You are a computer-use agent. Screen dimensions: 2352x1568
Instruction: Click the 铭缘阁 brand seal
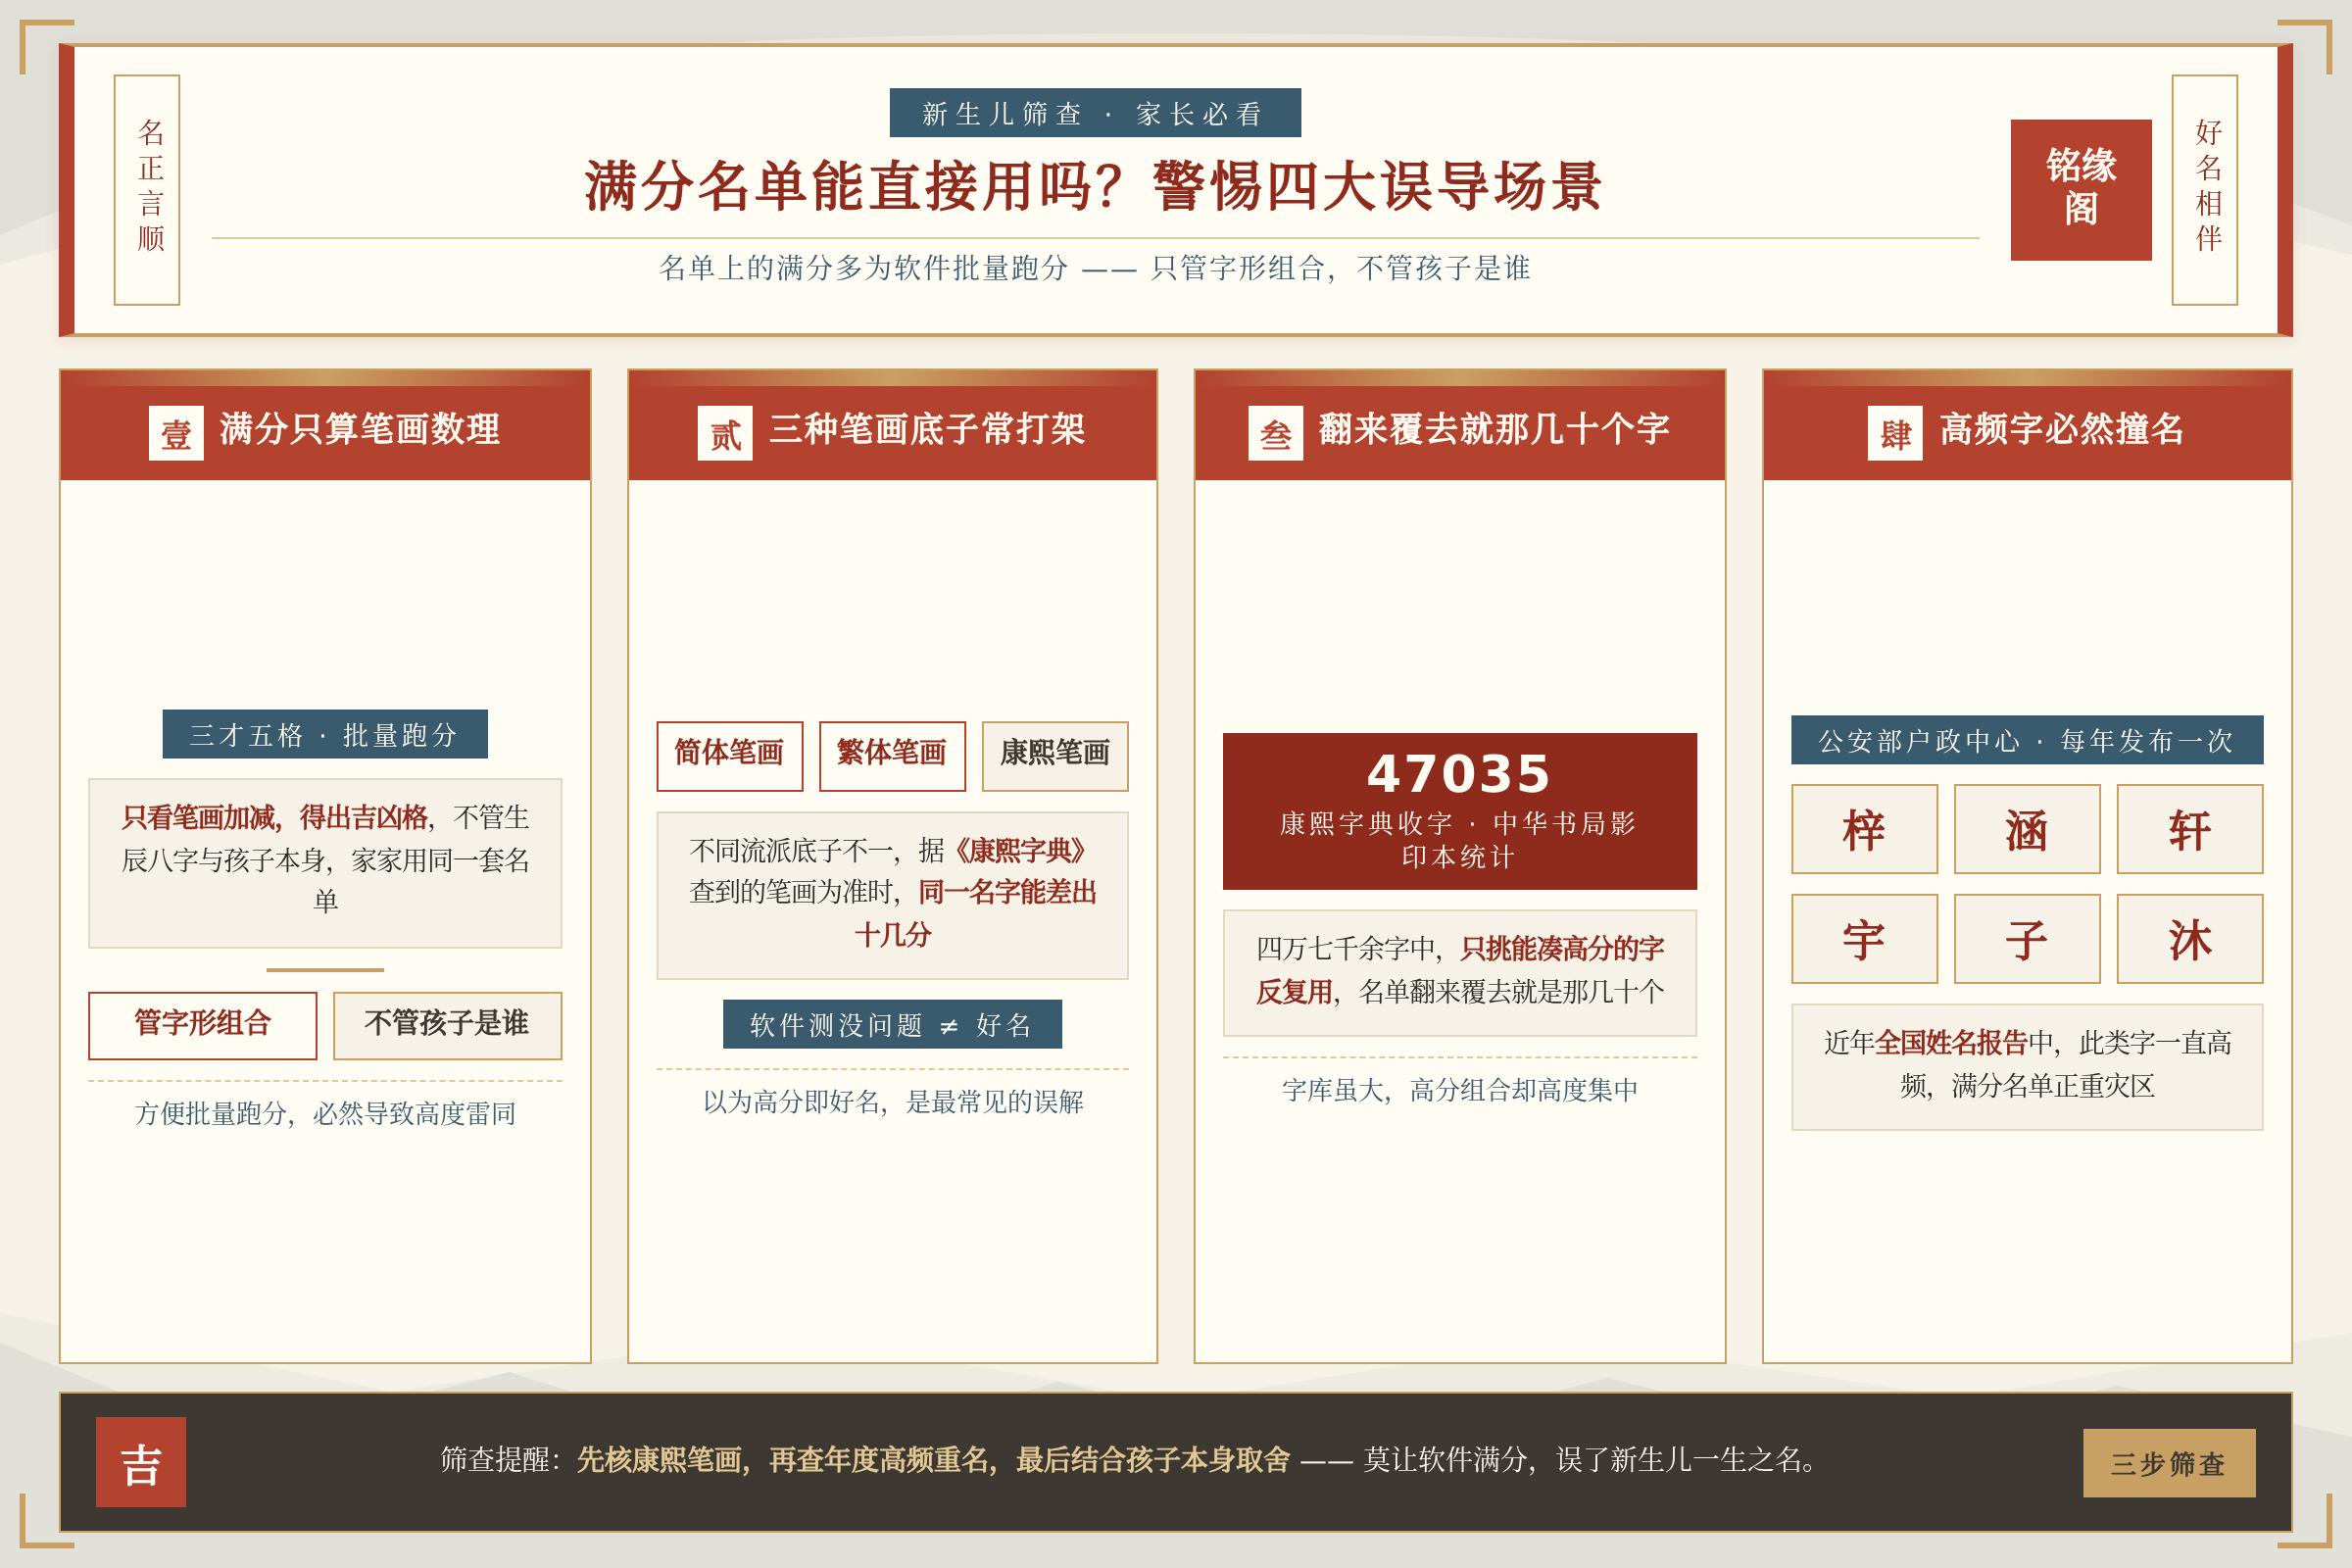[2081, 190]
